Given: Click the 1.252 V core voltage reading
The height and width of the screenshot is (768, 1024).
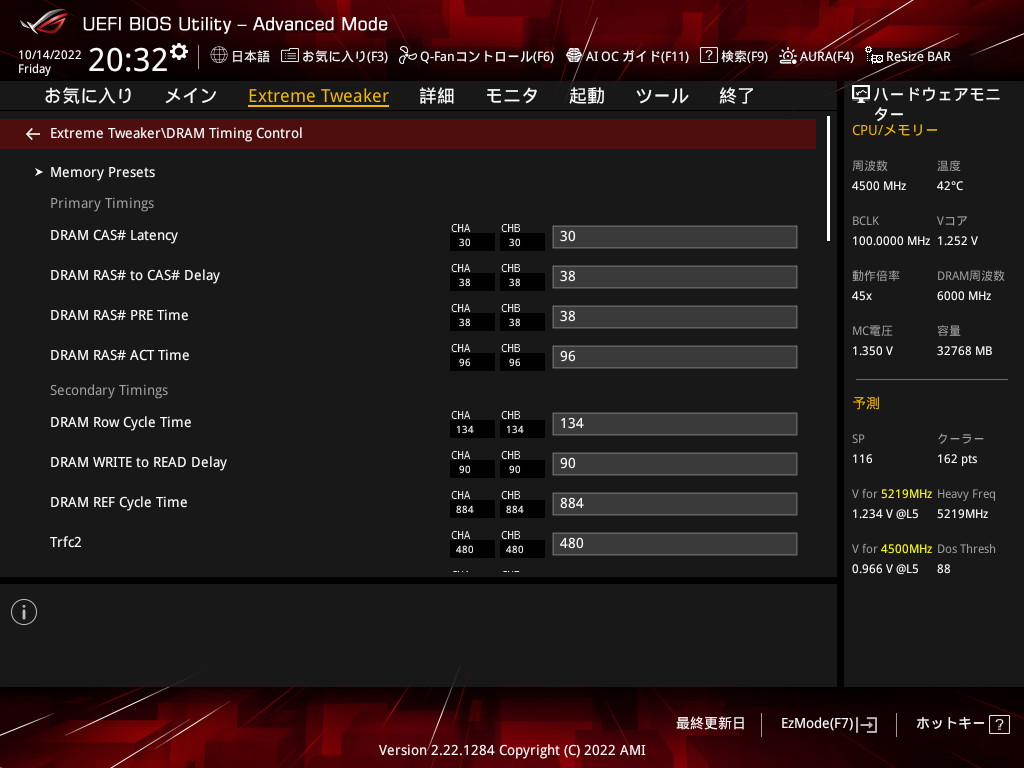Looking at the screenshot, I should point(957,241).
